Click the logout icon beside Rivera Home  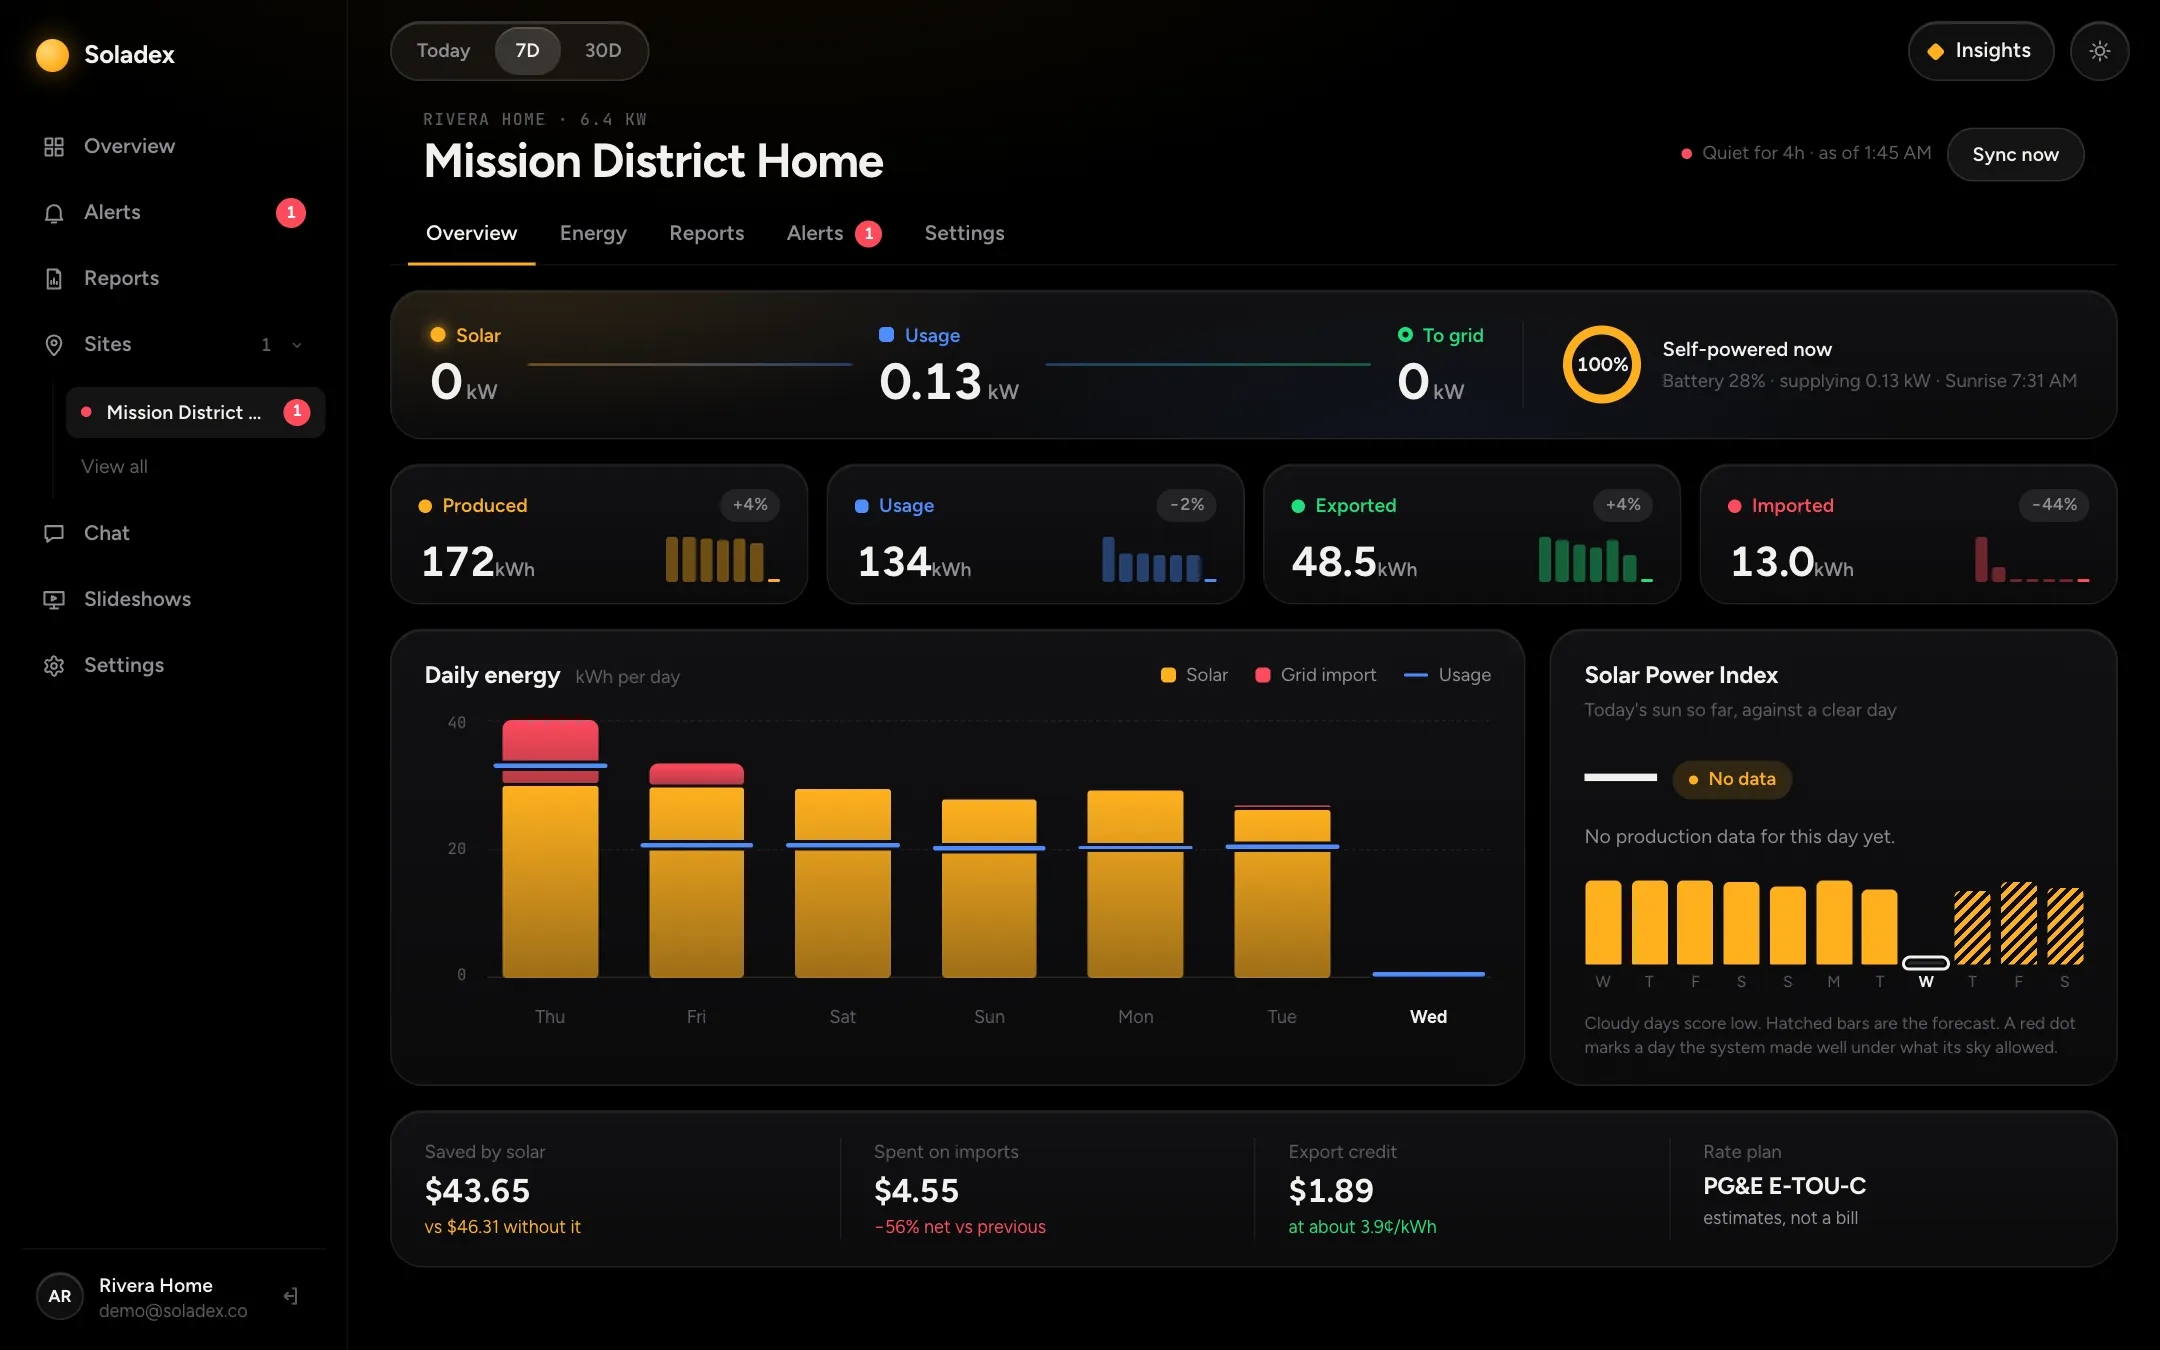[x=291, y=1296]
